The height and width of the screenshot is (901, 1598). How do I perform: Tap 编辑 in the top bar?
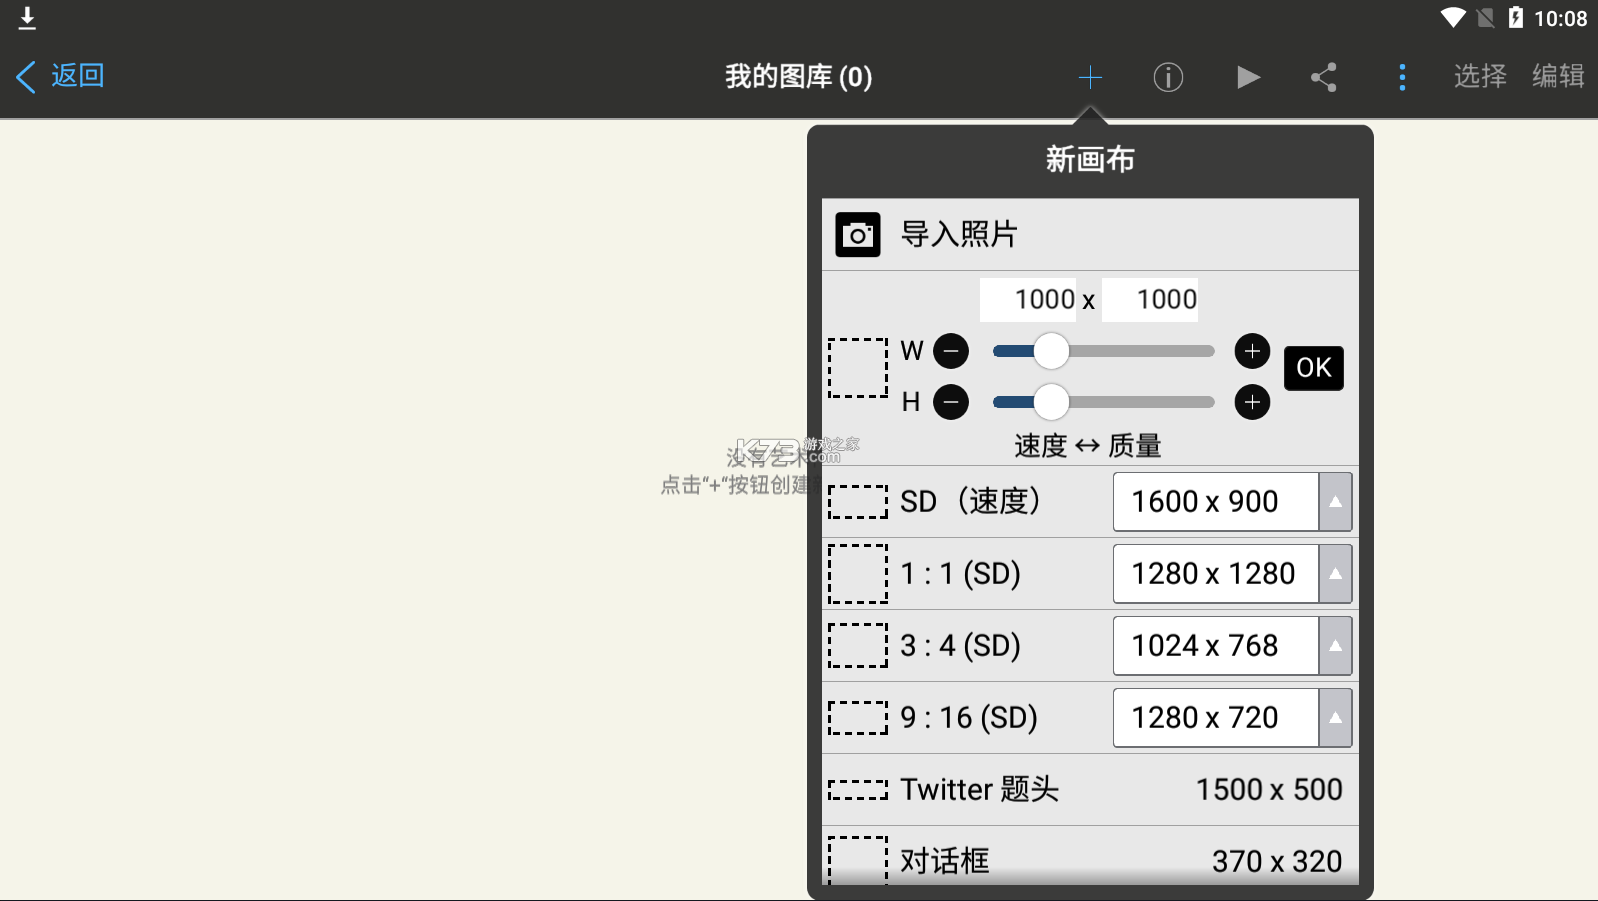[x=1558, y=76]
